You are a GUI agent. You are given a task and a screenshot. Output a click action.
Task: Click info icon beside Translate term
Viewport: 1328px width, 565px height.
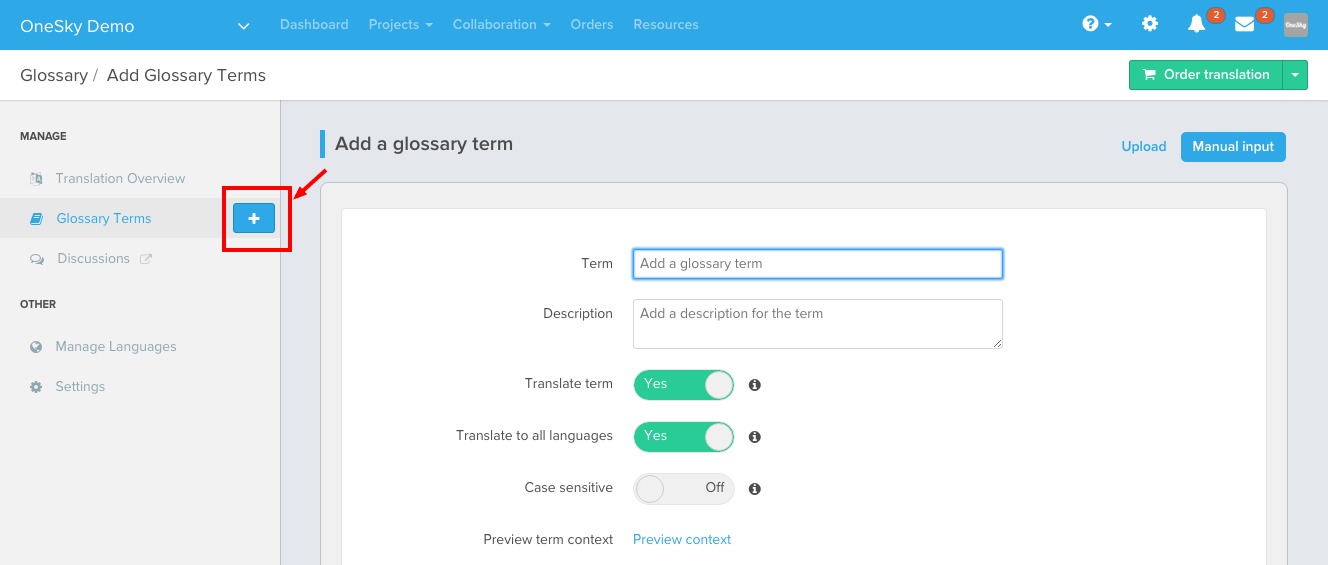(755, 384)
